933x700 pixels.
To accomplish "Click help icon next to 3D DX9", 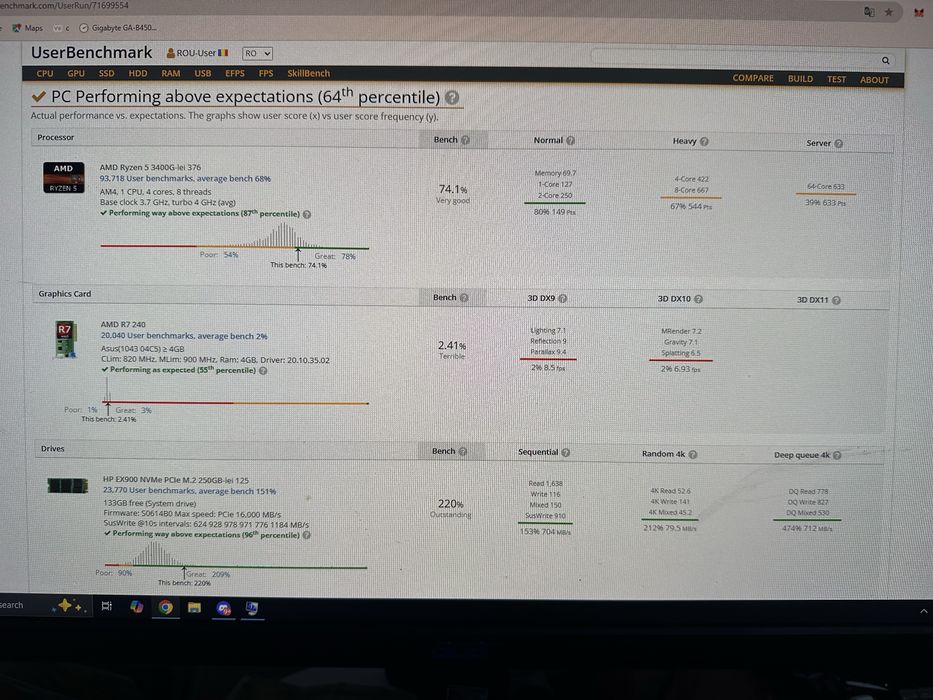I will pos(562,298).
